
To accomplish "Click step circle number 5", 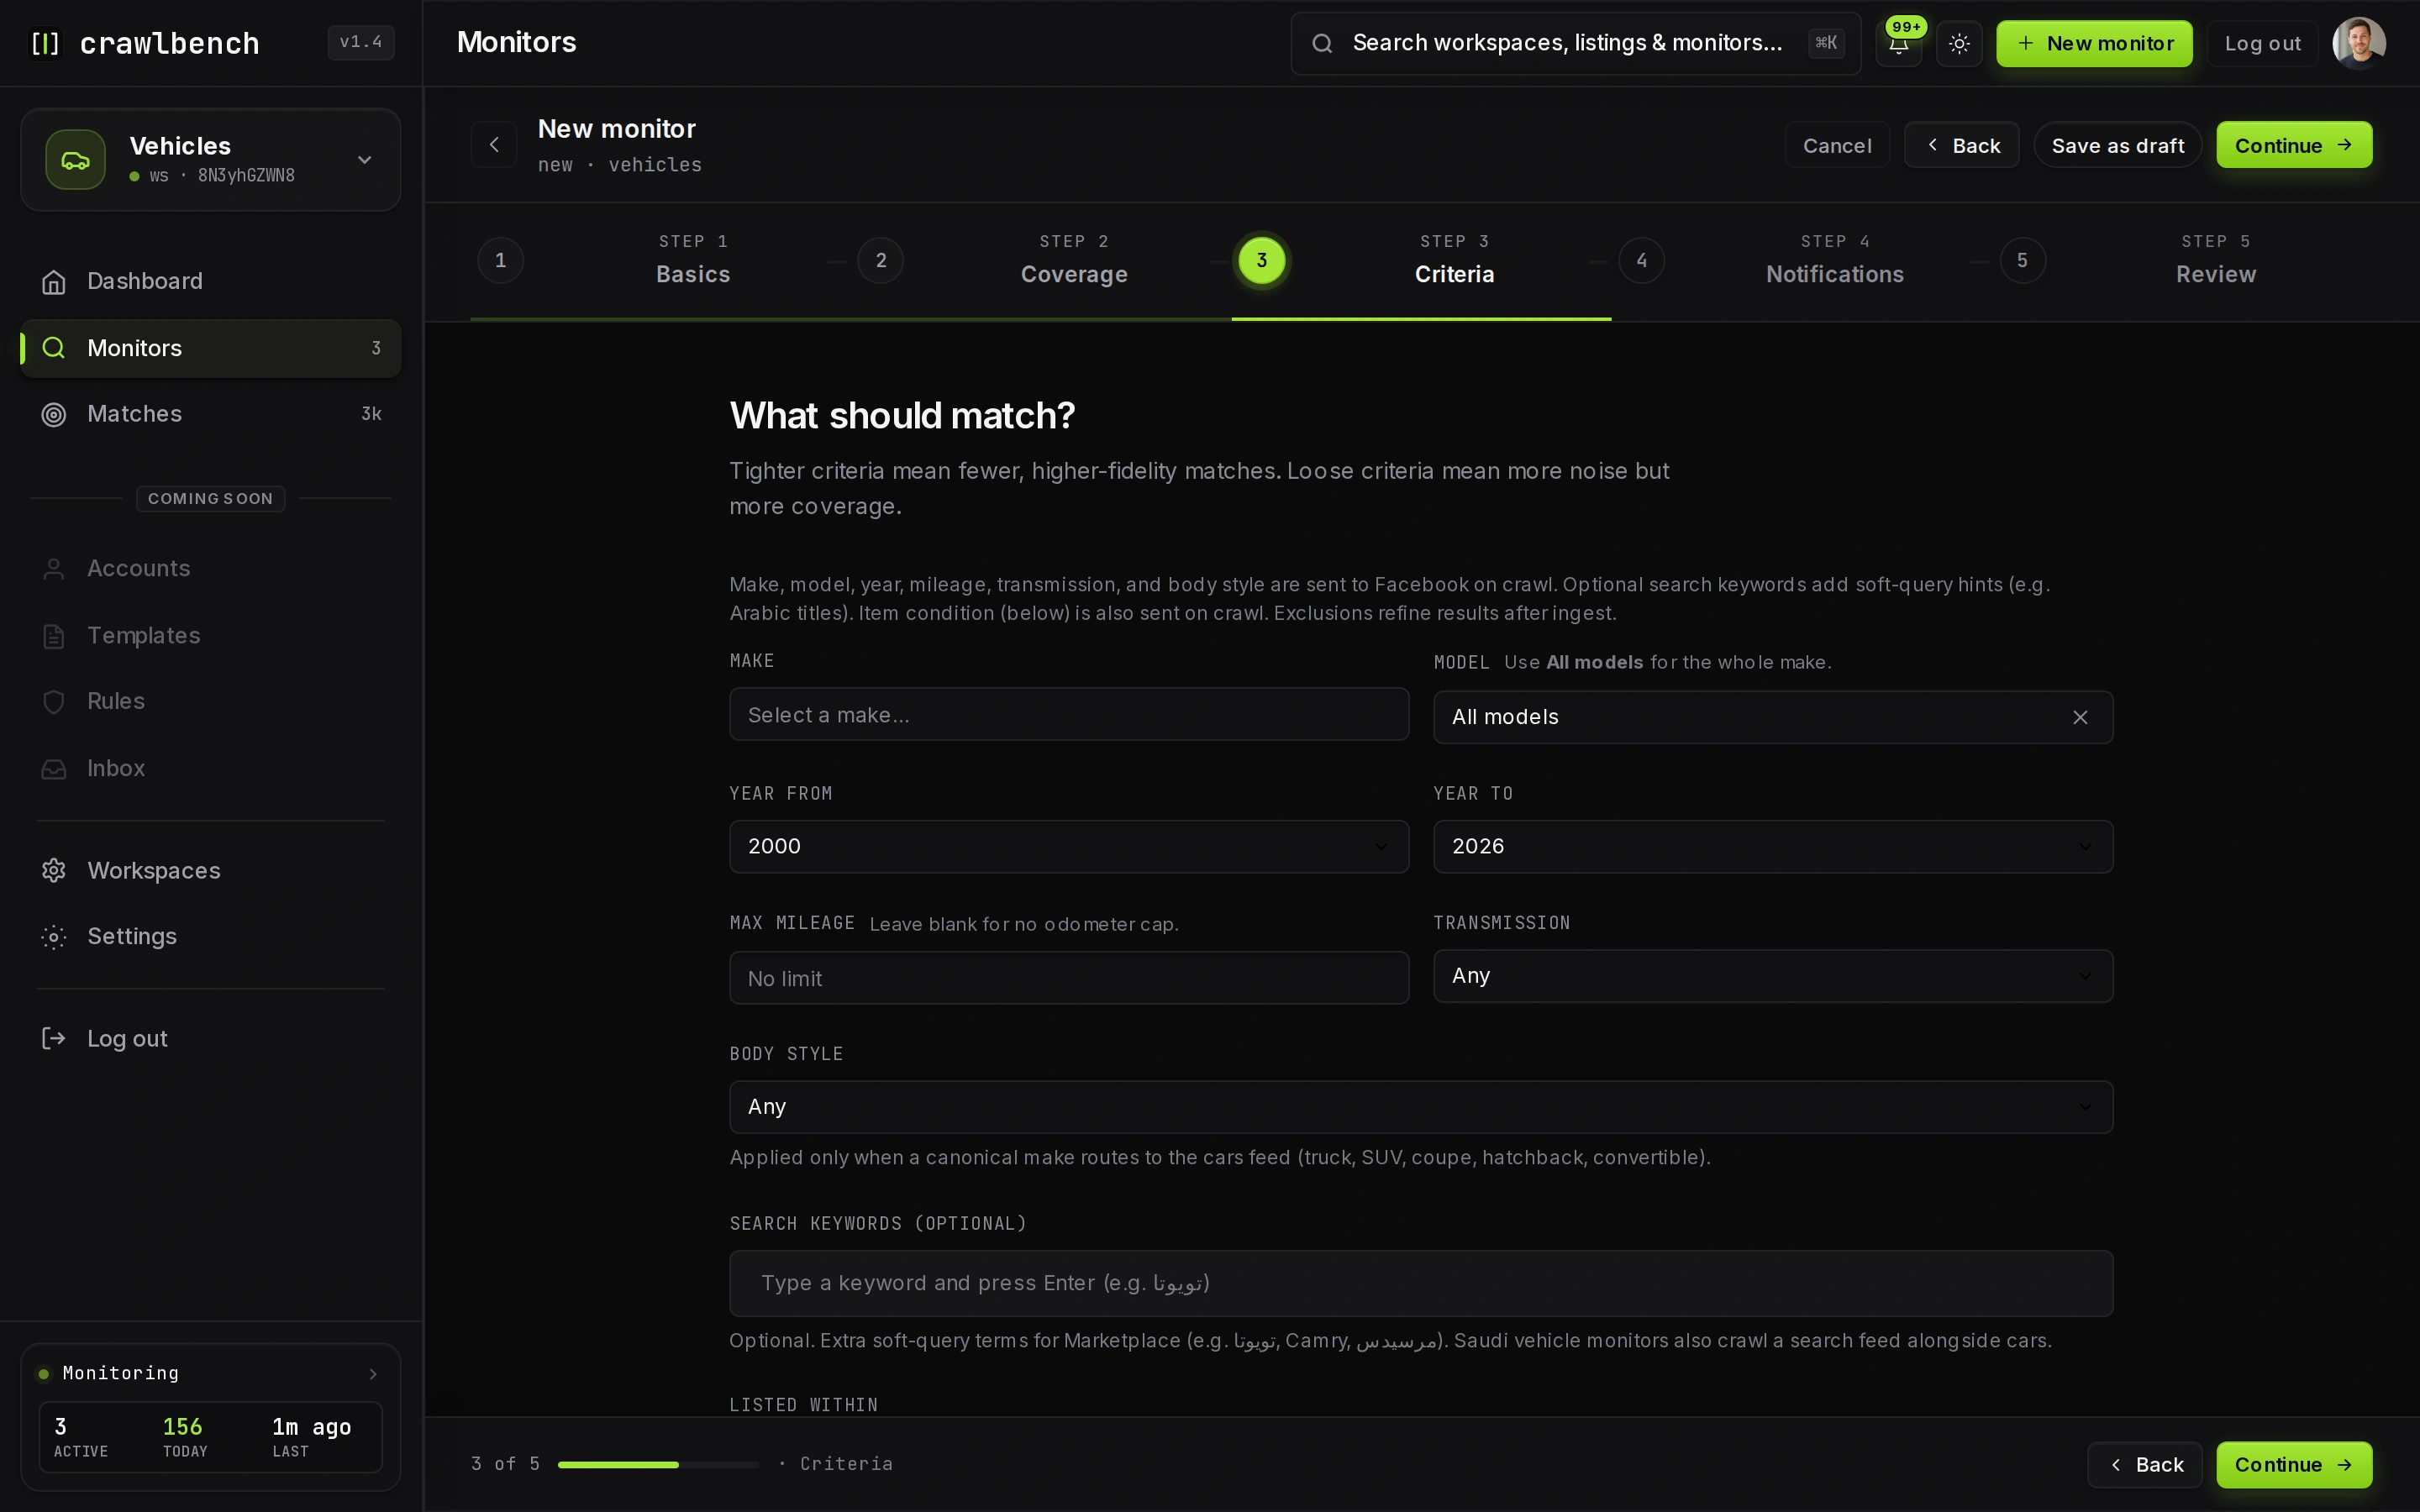I will click(2022, 260).
